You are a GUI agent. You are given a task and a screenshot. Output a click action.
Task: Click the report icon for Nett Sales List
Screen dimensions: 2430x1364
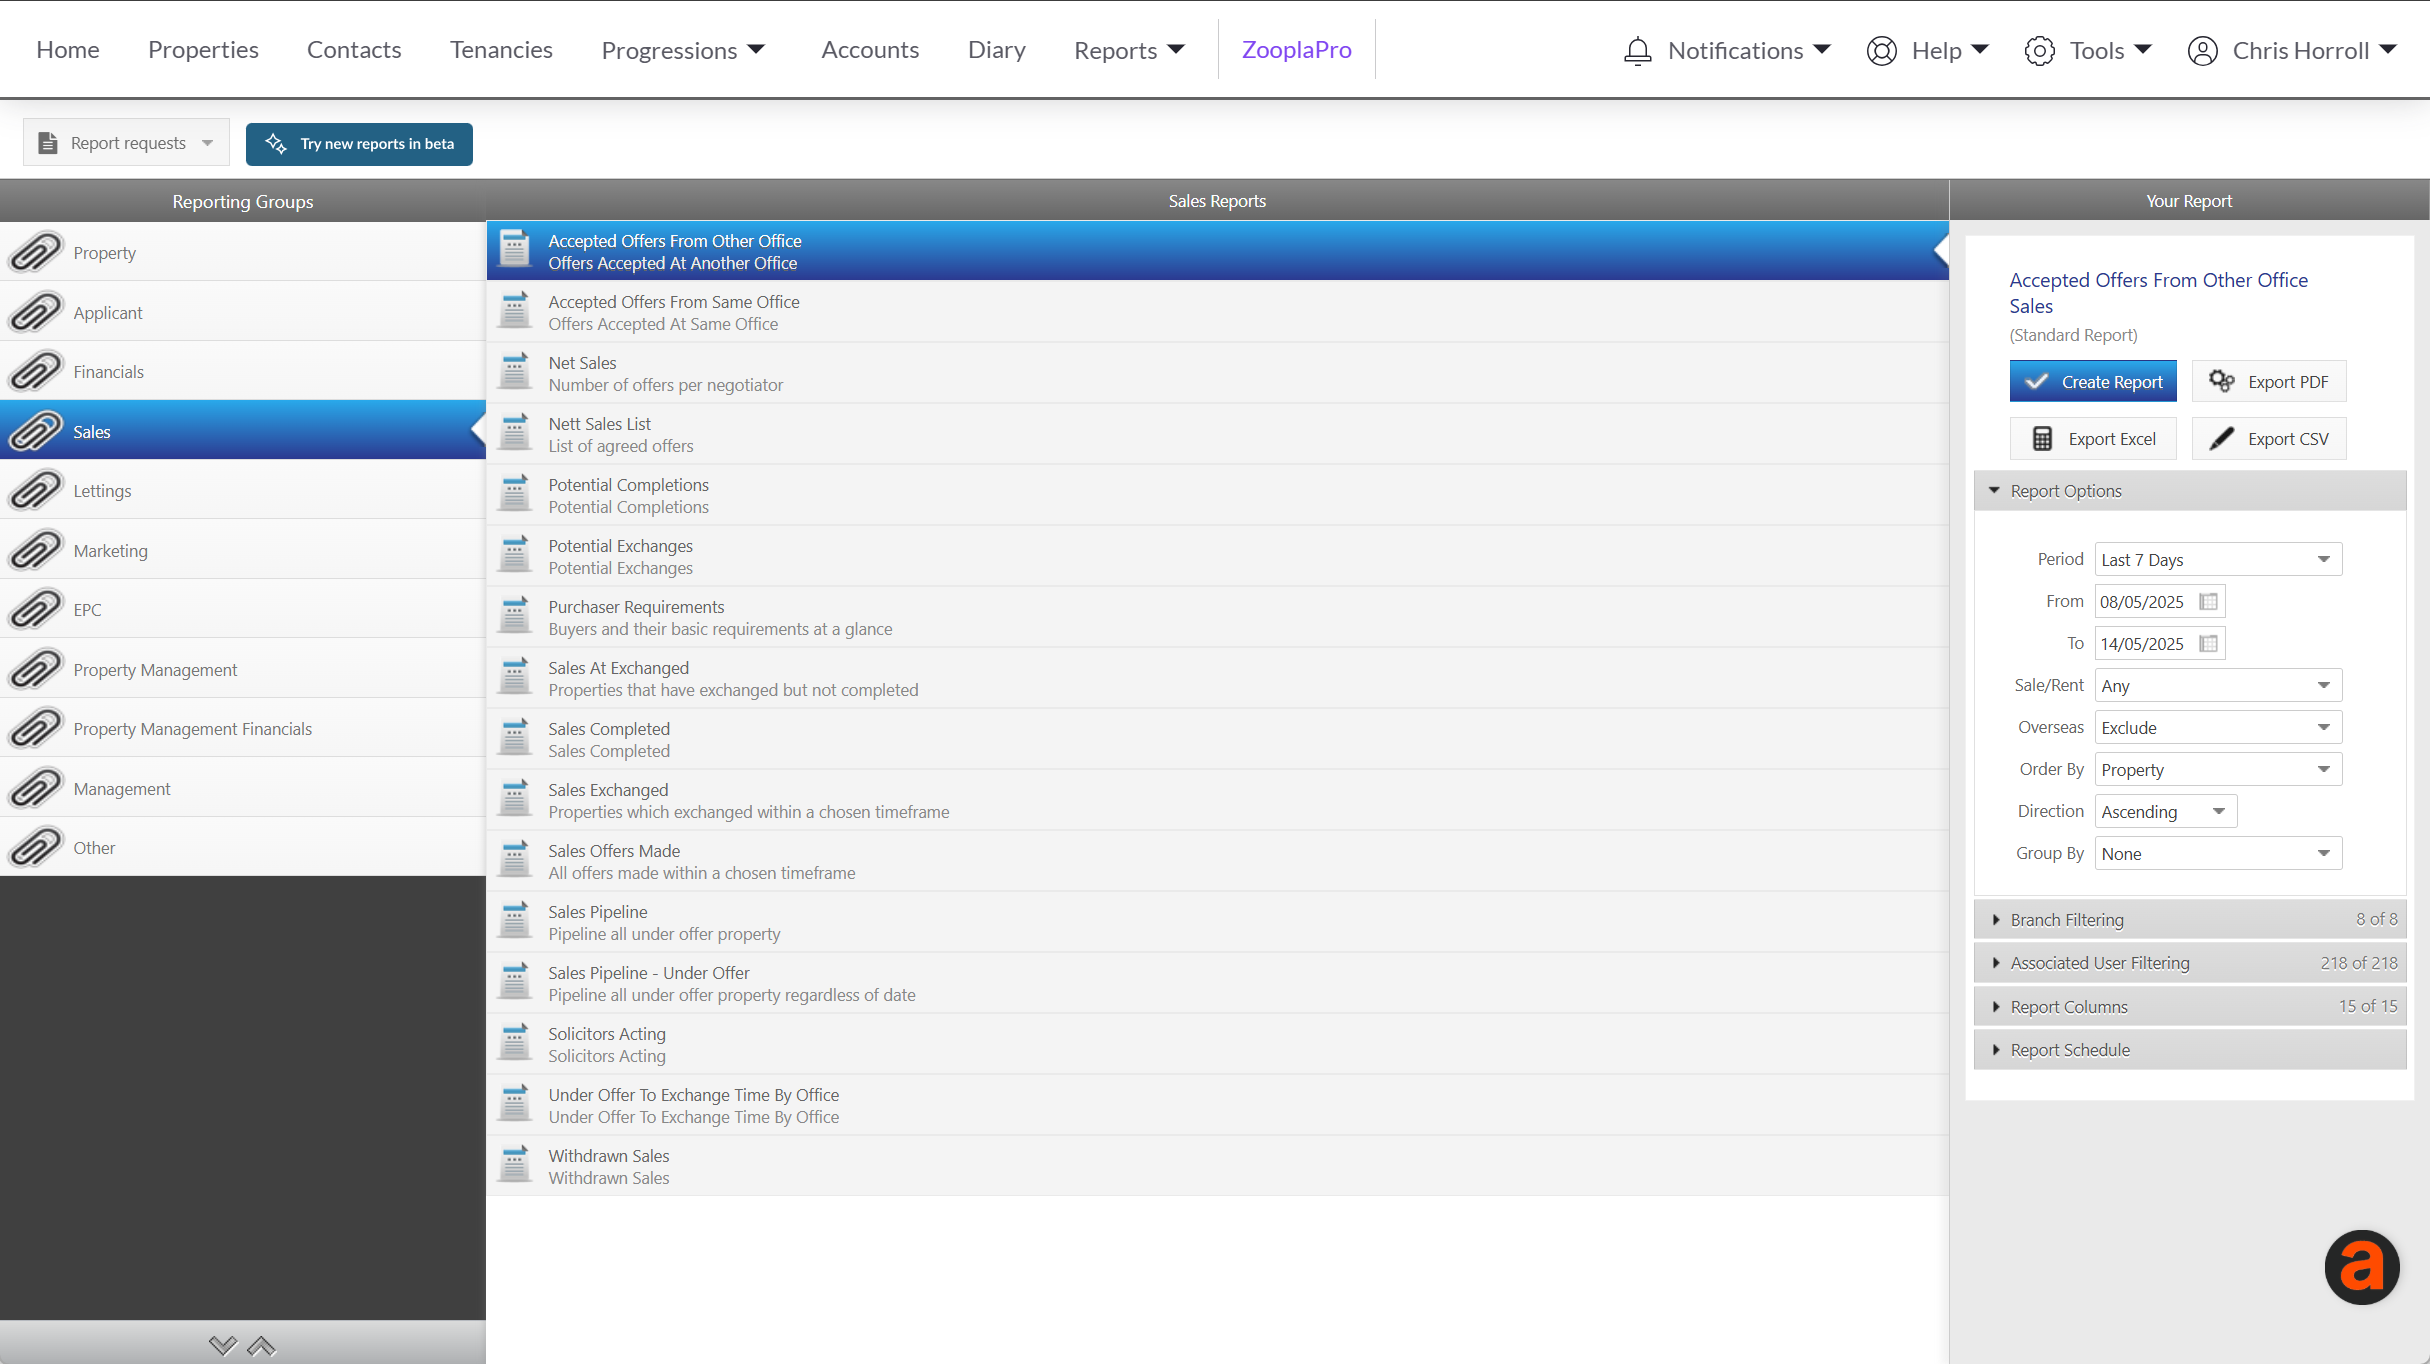[x=514, y=433]
